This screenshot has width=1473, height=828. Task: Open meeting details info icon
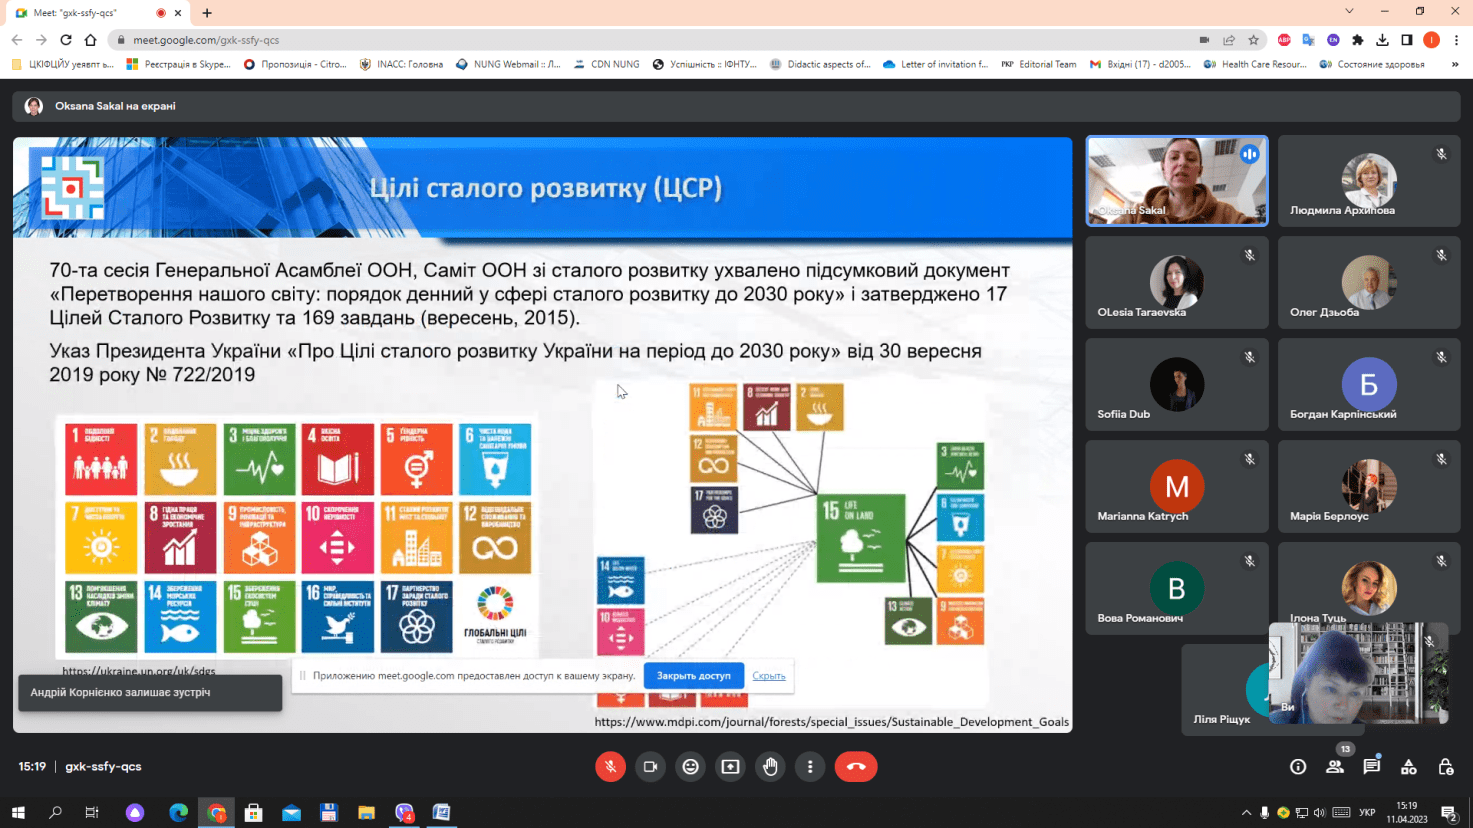click(x=1298, y=767)
